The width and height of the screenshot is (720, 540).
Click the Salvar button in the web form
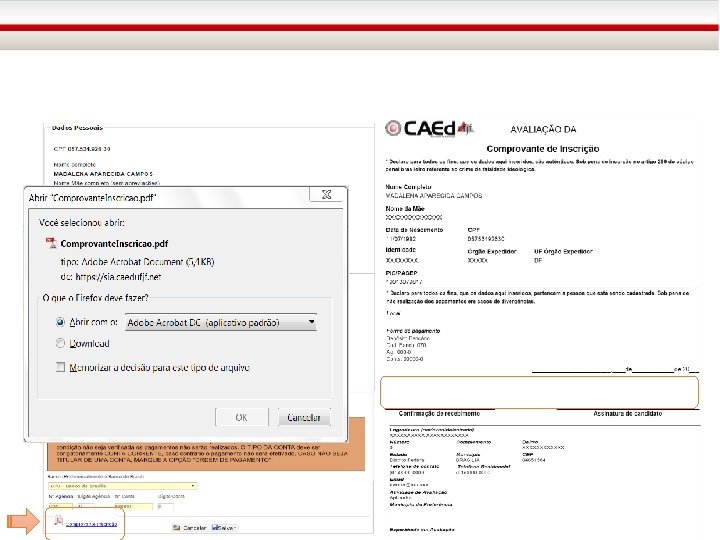coord(225,528)
